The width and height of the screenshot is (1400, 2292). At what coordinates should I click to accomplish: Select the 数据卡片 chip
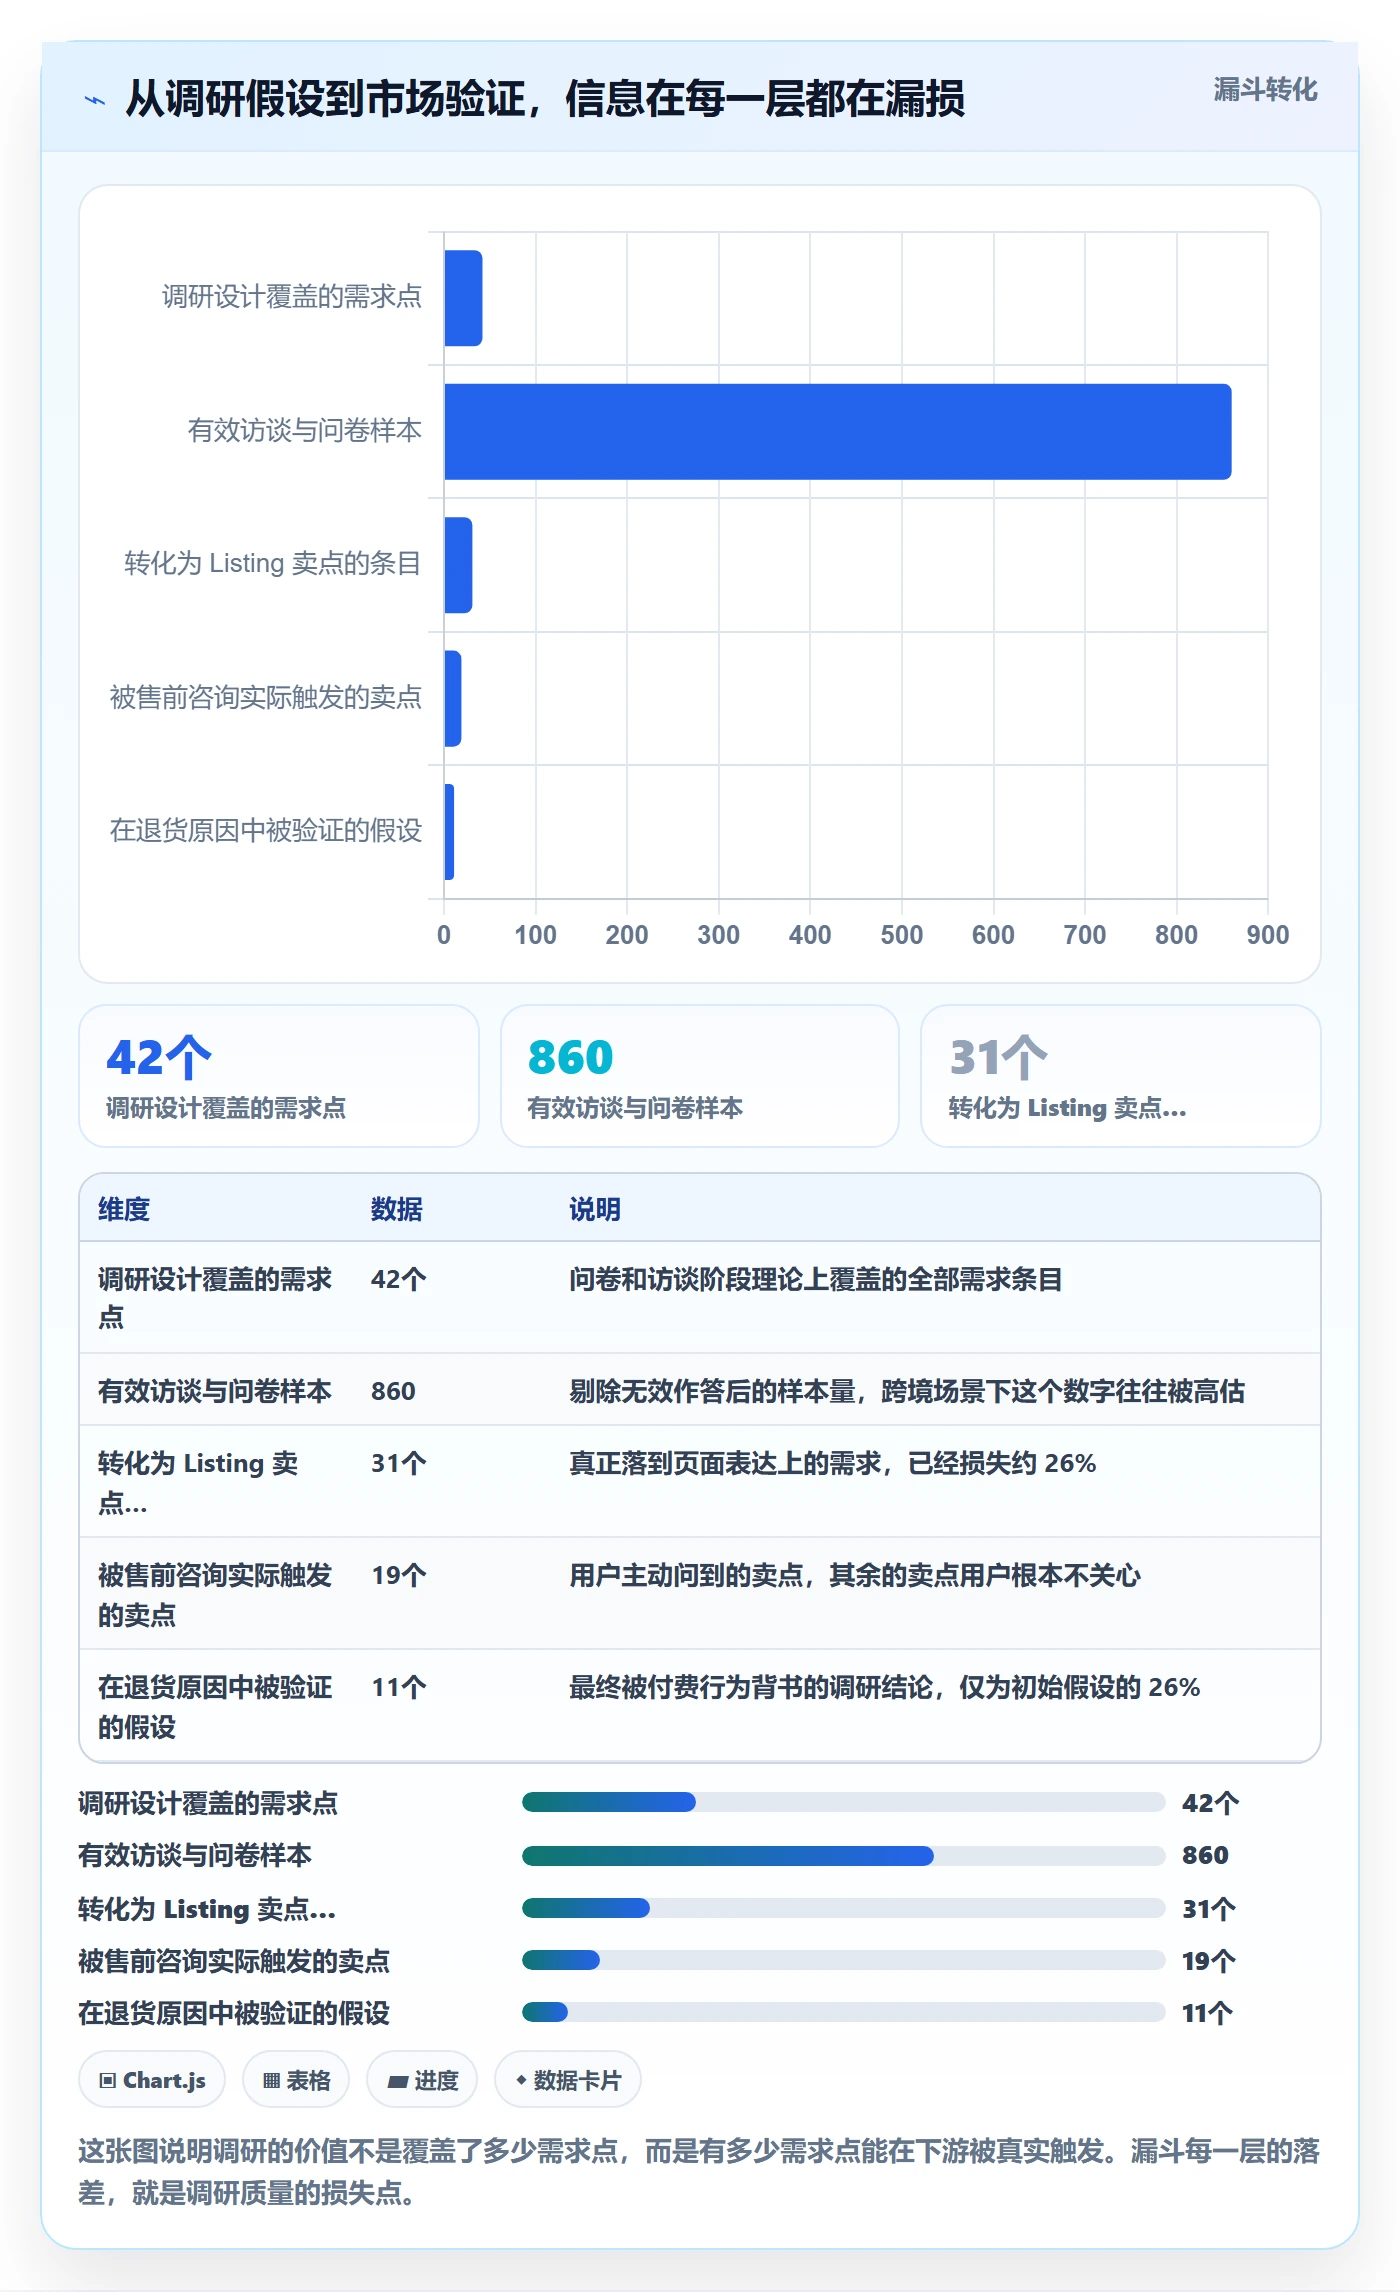pyautogui.click(x=568, y=2080)
